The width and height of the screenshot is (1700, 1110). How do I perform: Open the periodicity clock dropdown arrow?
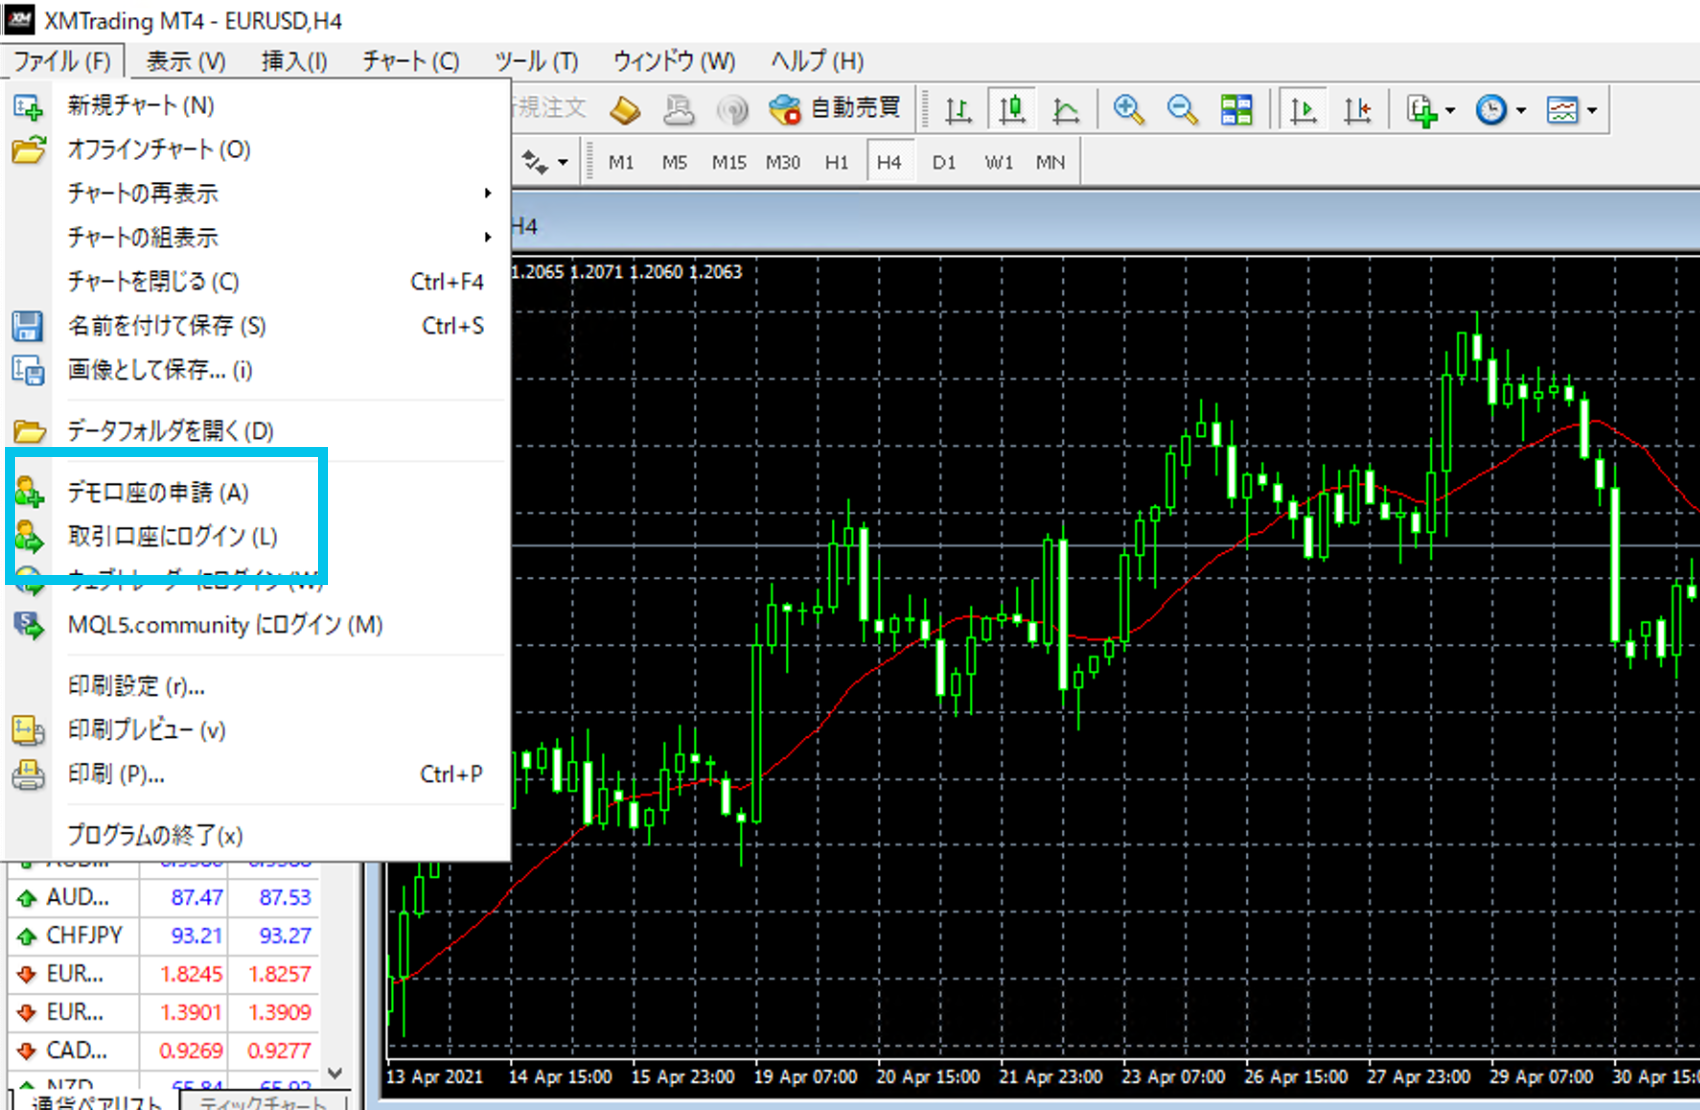click(1521, 110)
